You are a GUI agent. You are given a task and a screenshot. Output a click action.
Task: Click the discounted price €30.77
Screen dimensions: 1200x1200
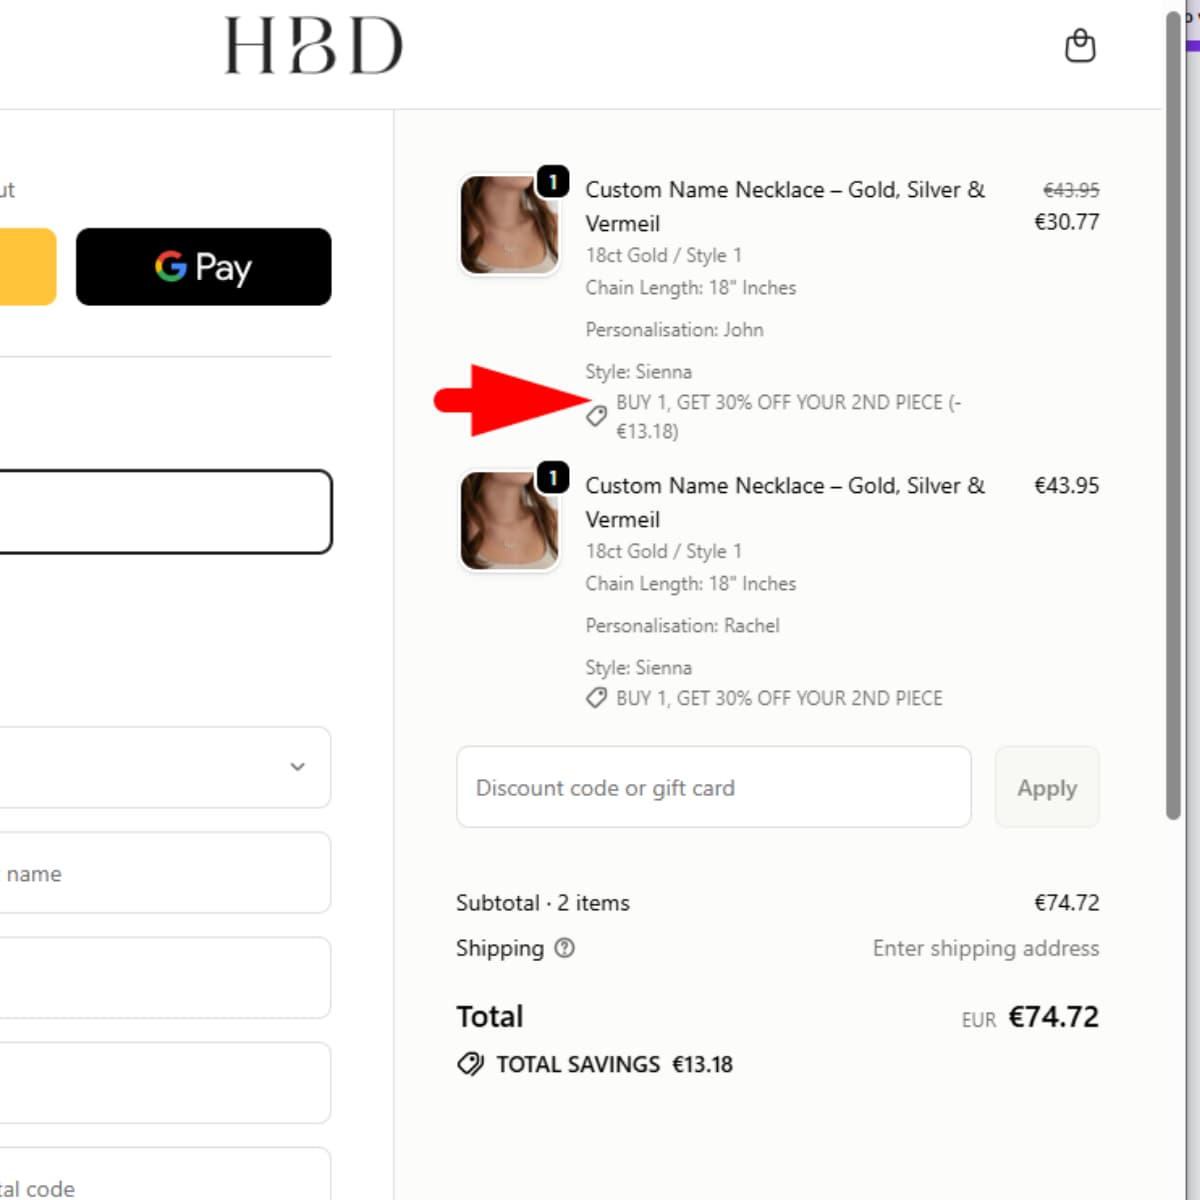(1066, 222)
